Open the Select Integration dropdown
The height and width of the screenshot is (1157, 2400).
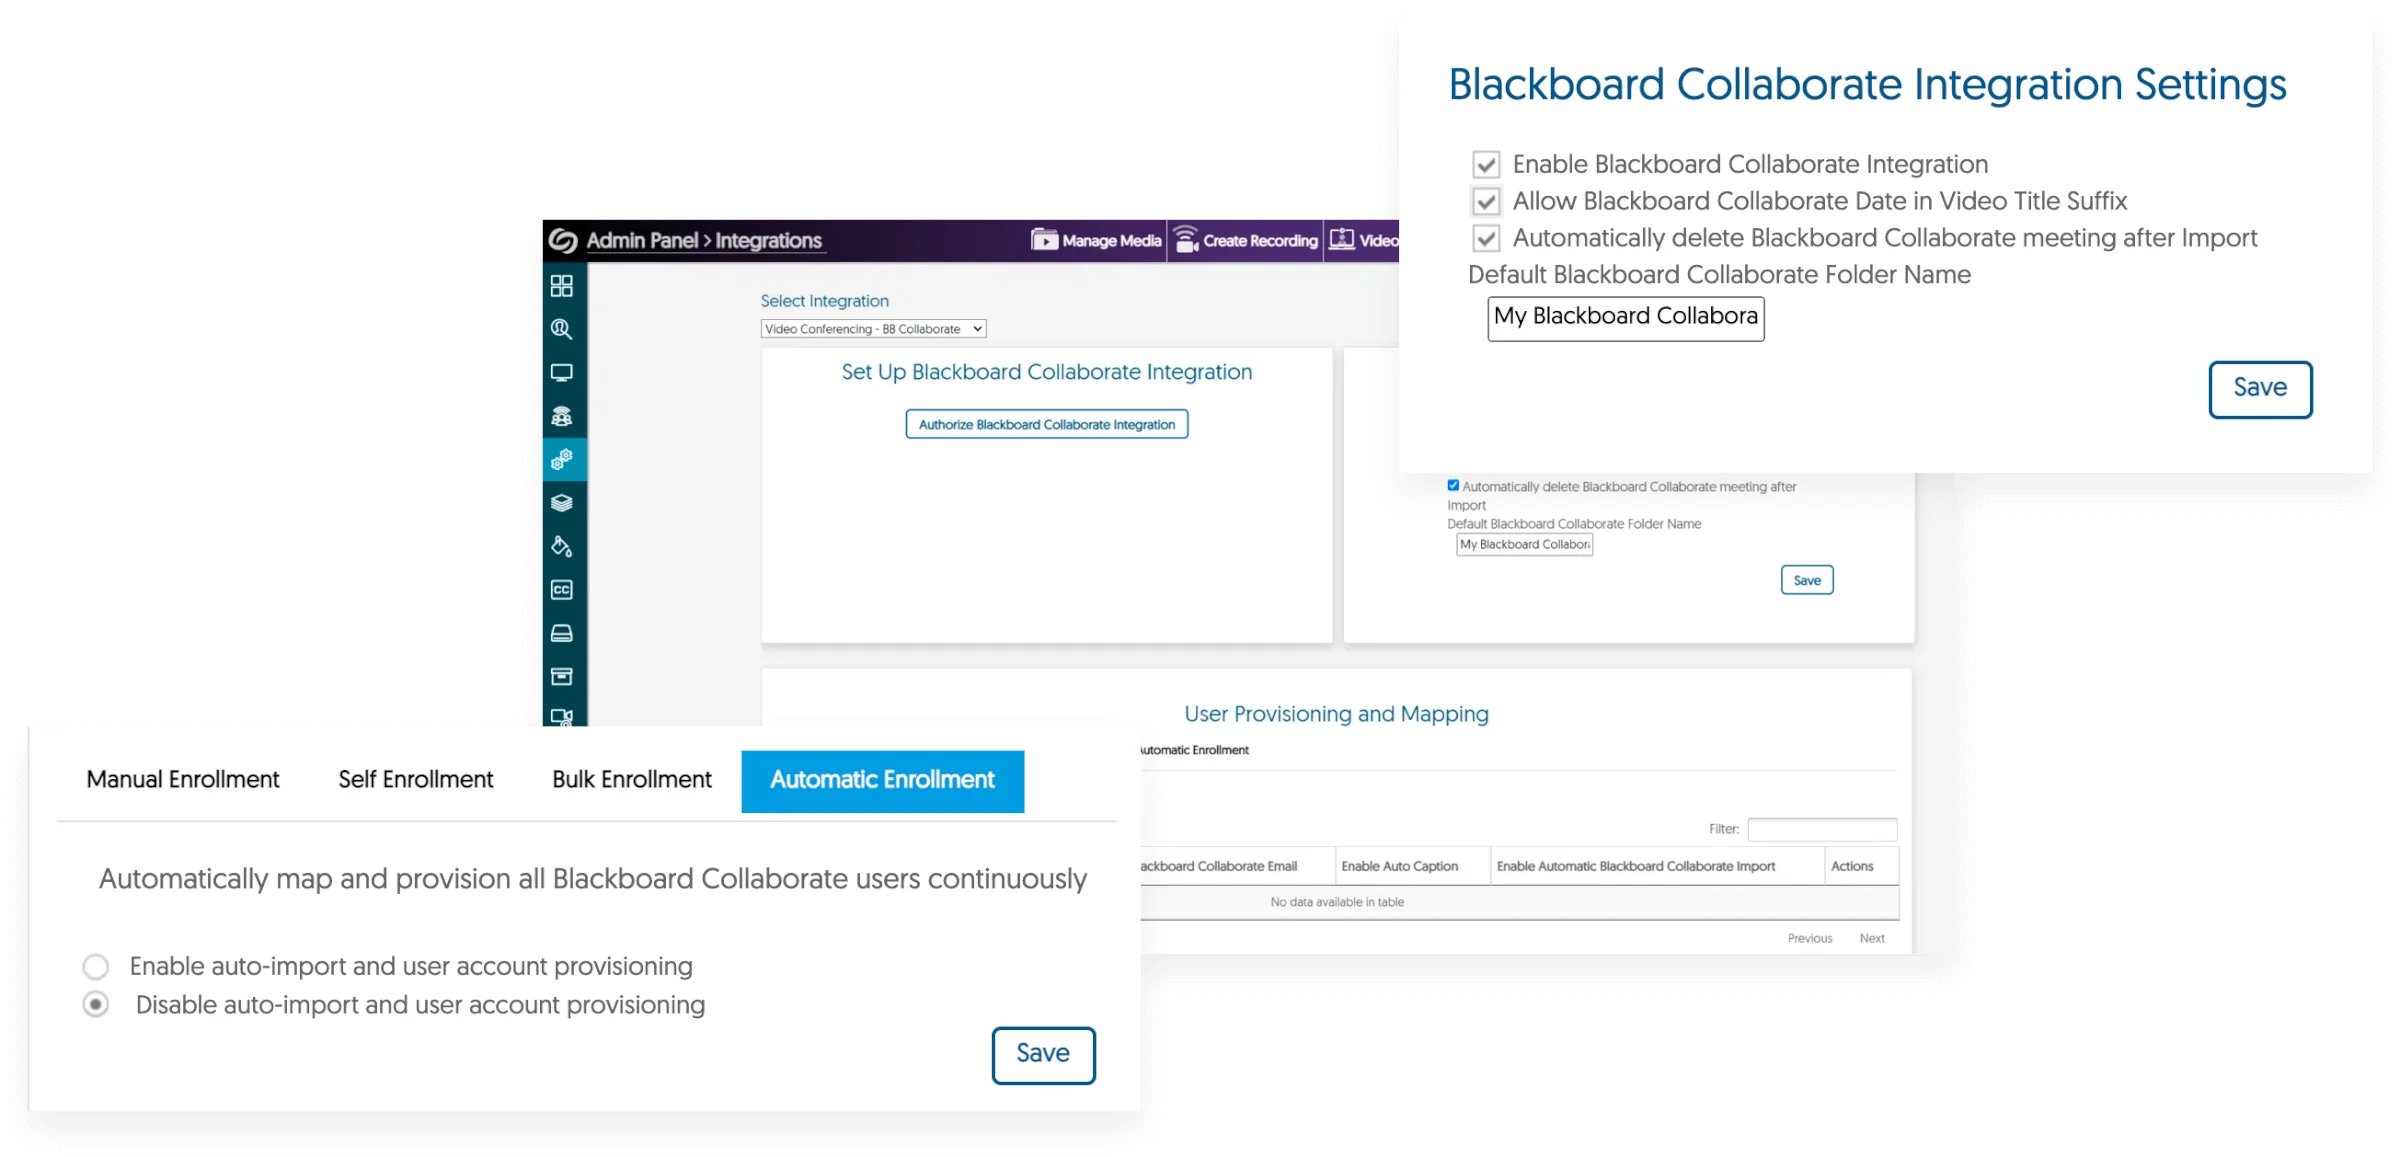click(872, 328)
